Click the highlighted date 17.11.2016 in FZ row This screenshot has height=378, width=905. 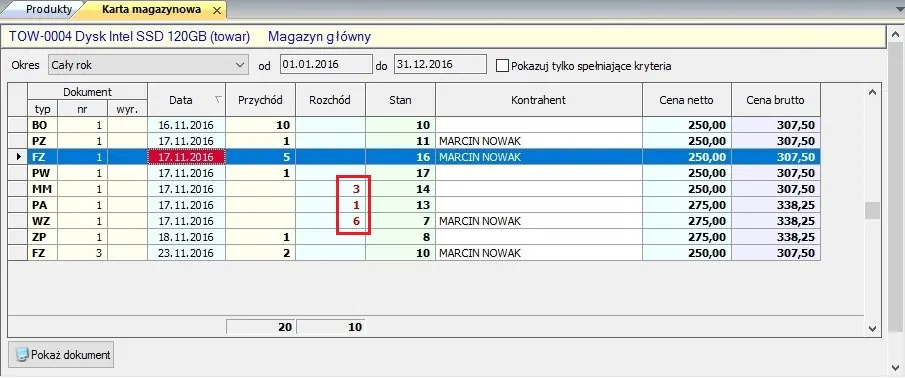click(x=186, y=157)
